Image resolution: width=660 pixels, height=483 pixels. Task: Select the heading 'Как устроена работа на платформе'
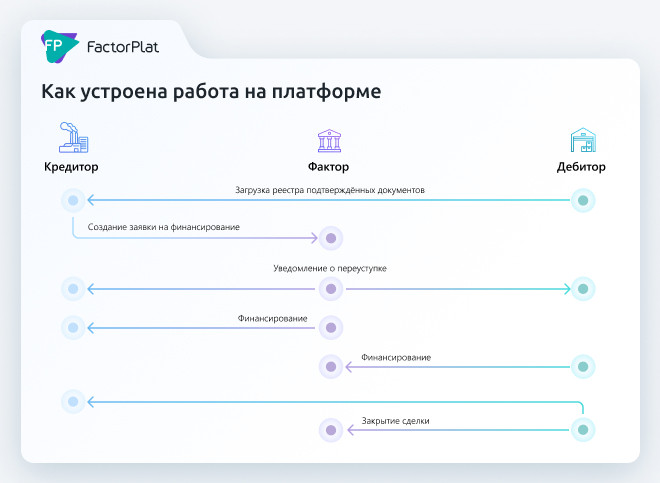[211, 91]
